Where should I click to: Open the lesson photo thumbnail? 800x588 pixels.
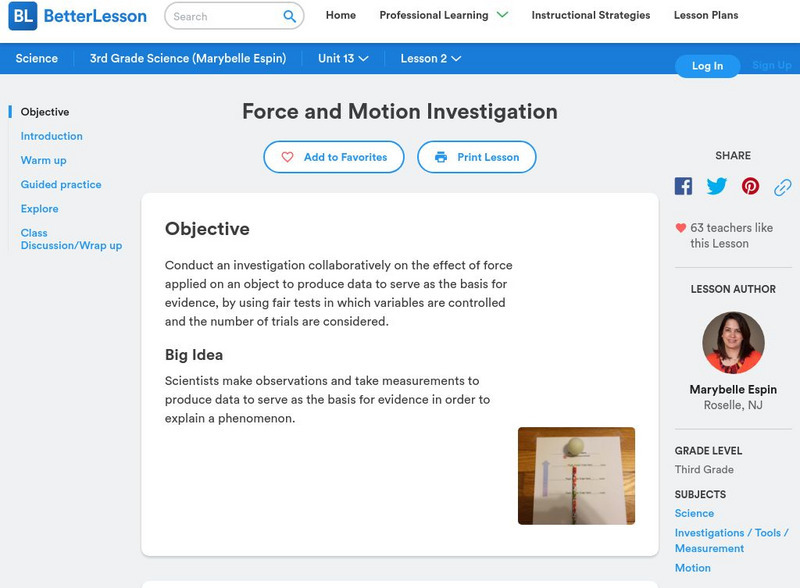(x=576, y=476)
